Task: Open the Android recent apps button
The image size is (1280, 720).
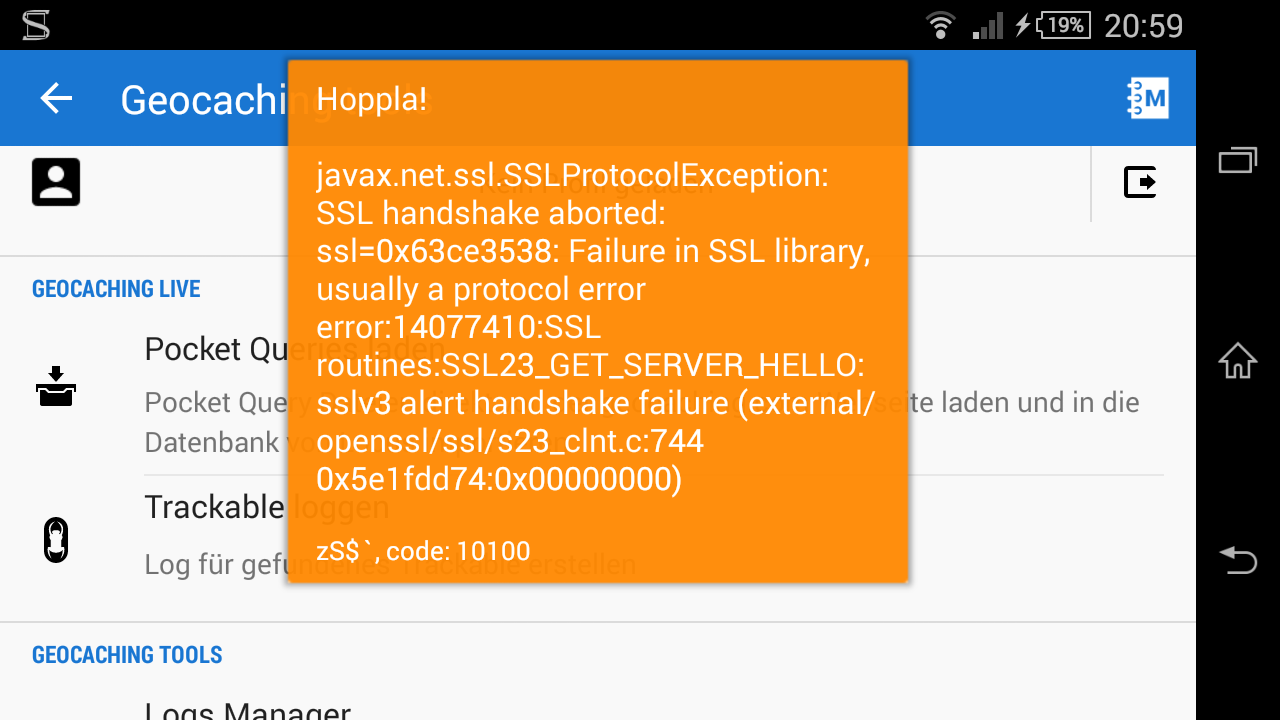Action: tap(1237, 160)
